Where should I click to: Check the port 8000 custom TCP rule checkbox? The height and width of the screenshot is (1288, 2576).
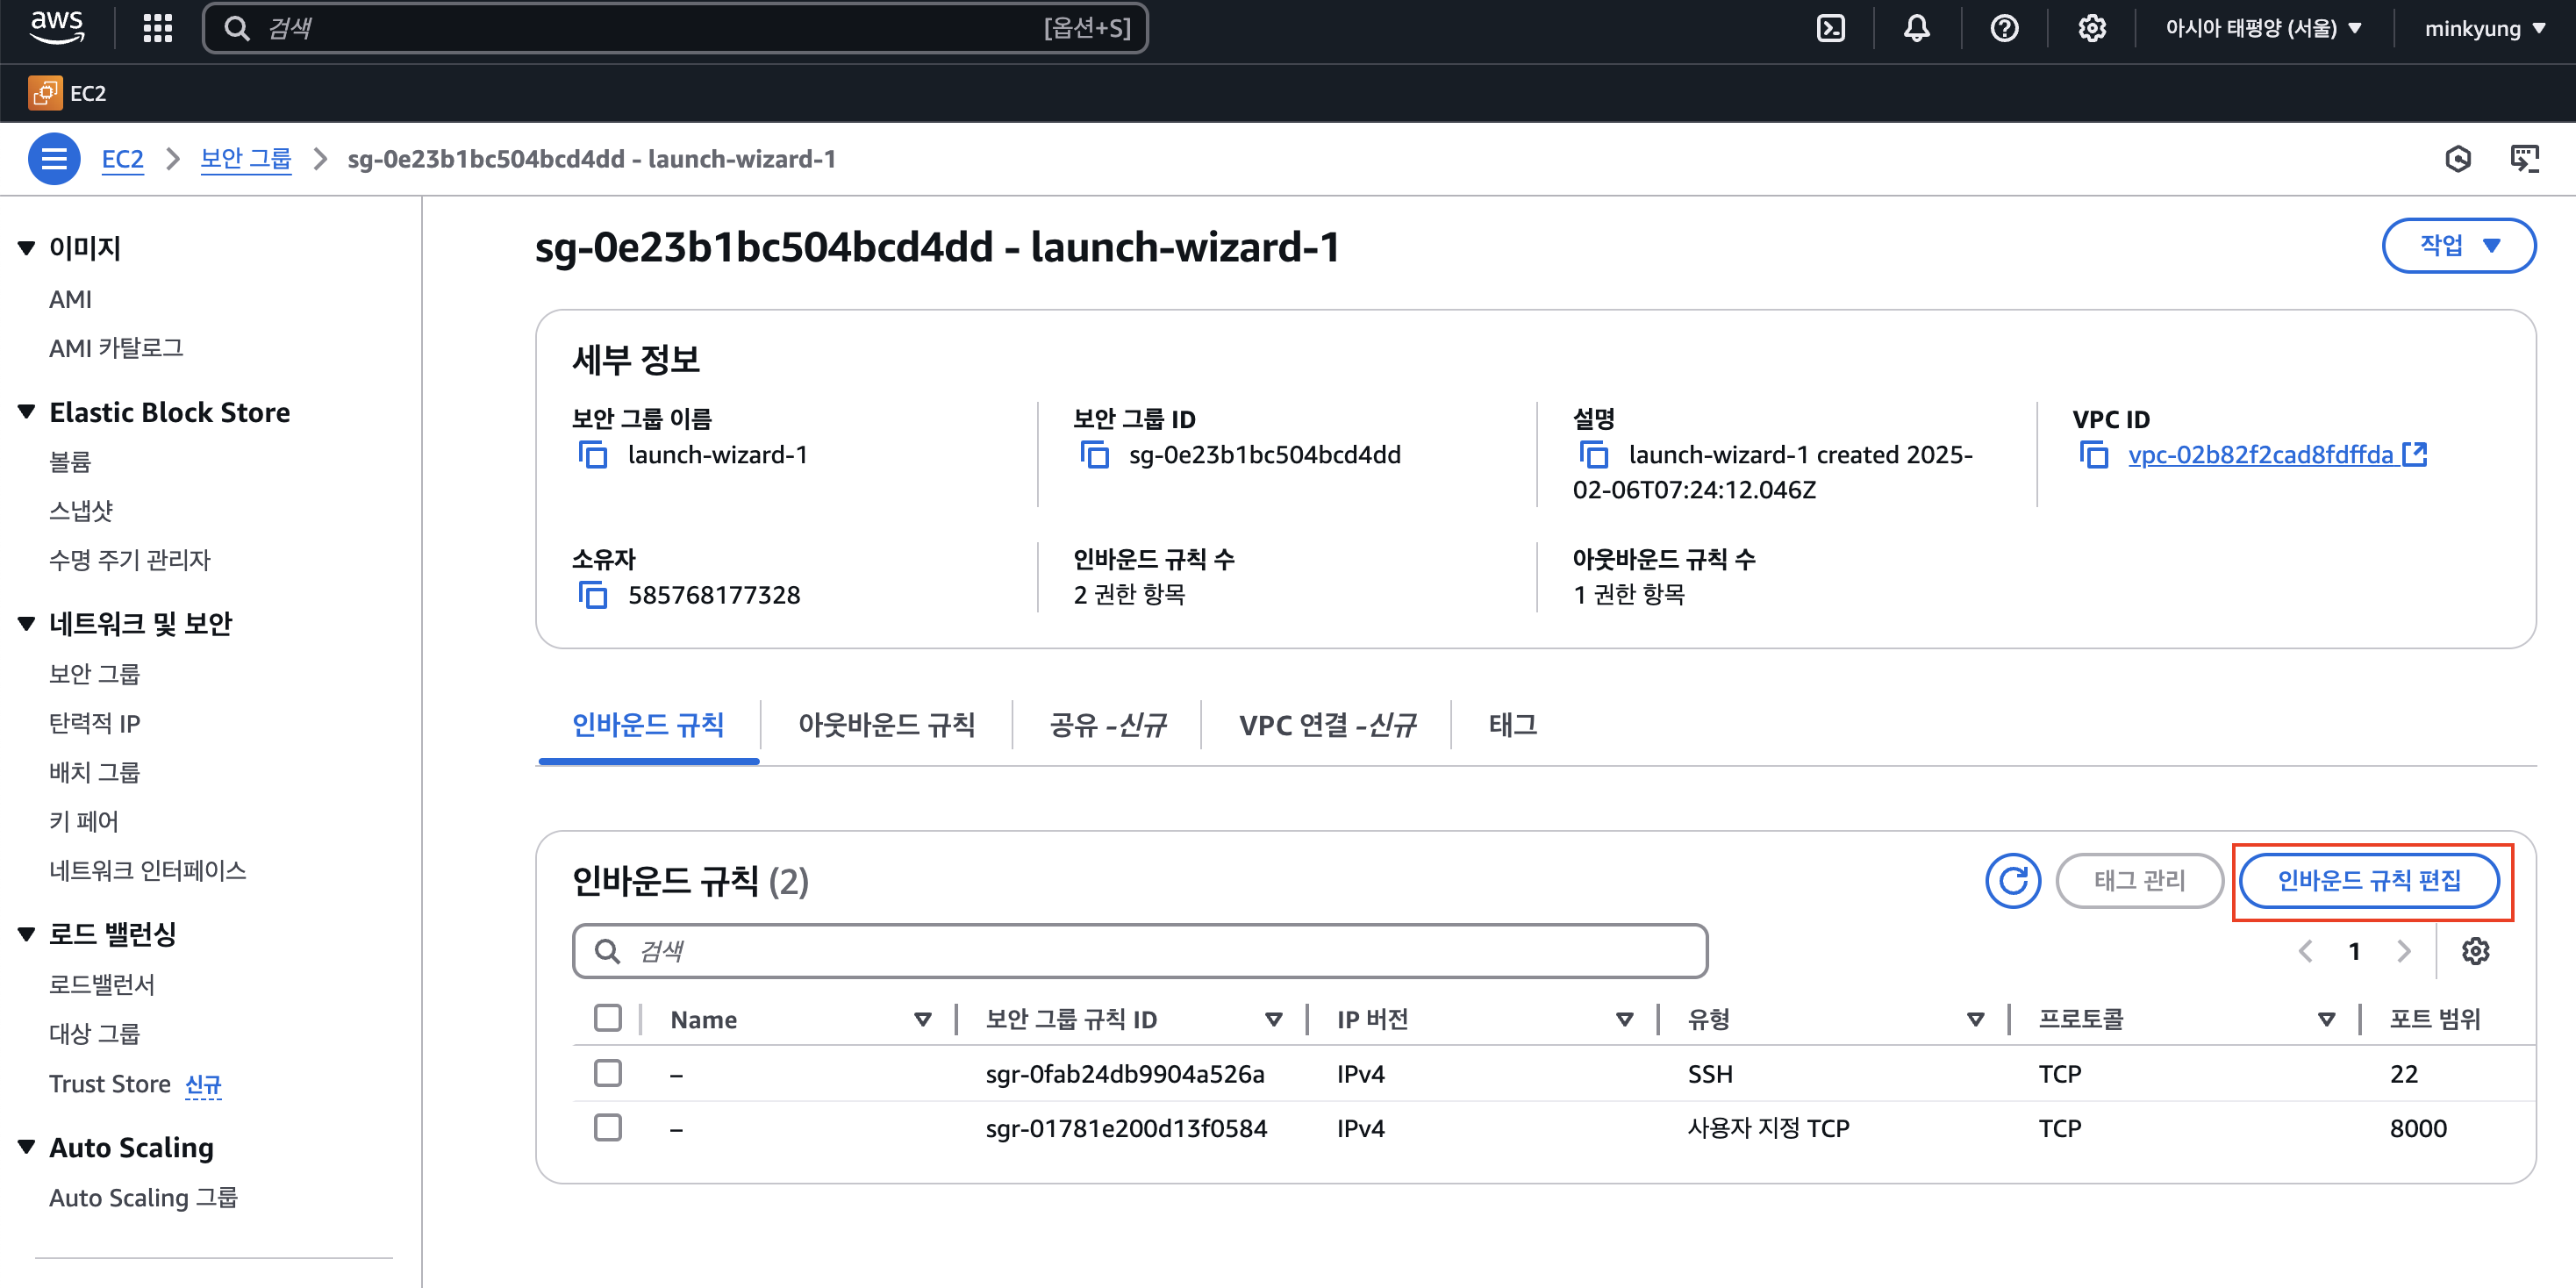click(x=607, y=1127)
